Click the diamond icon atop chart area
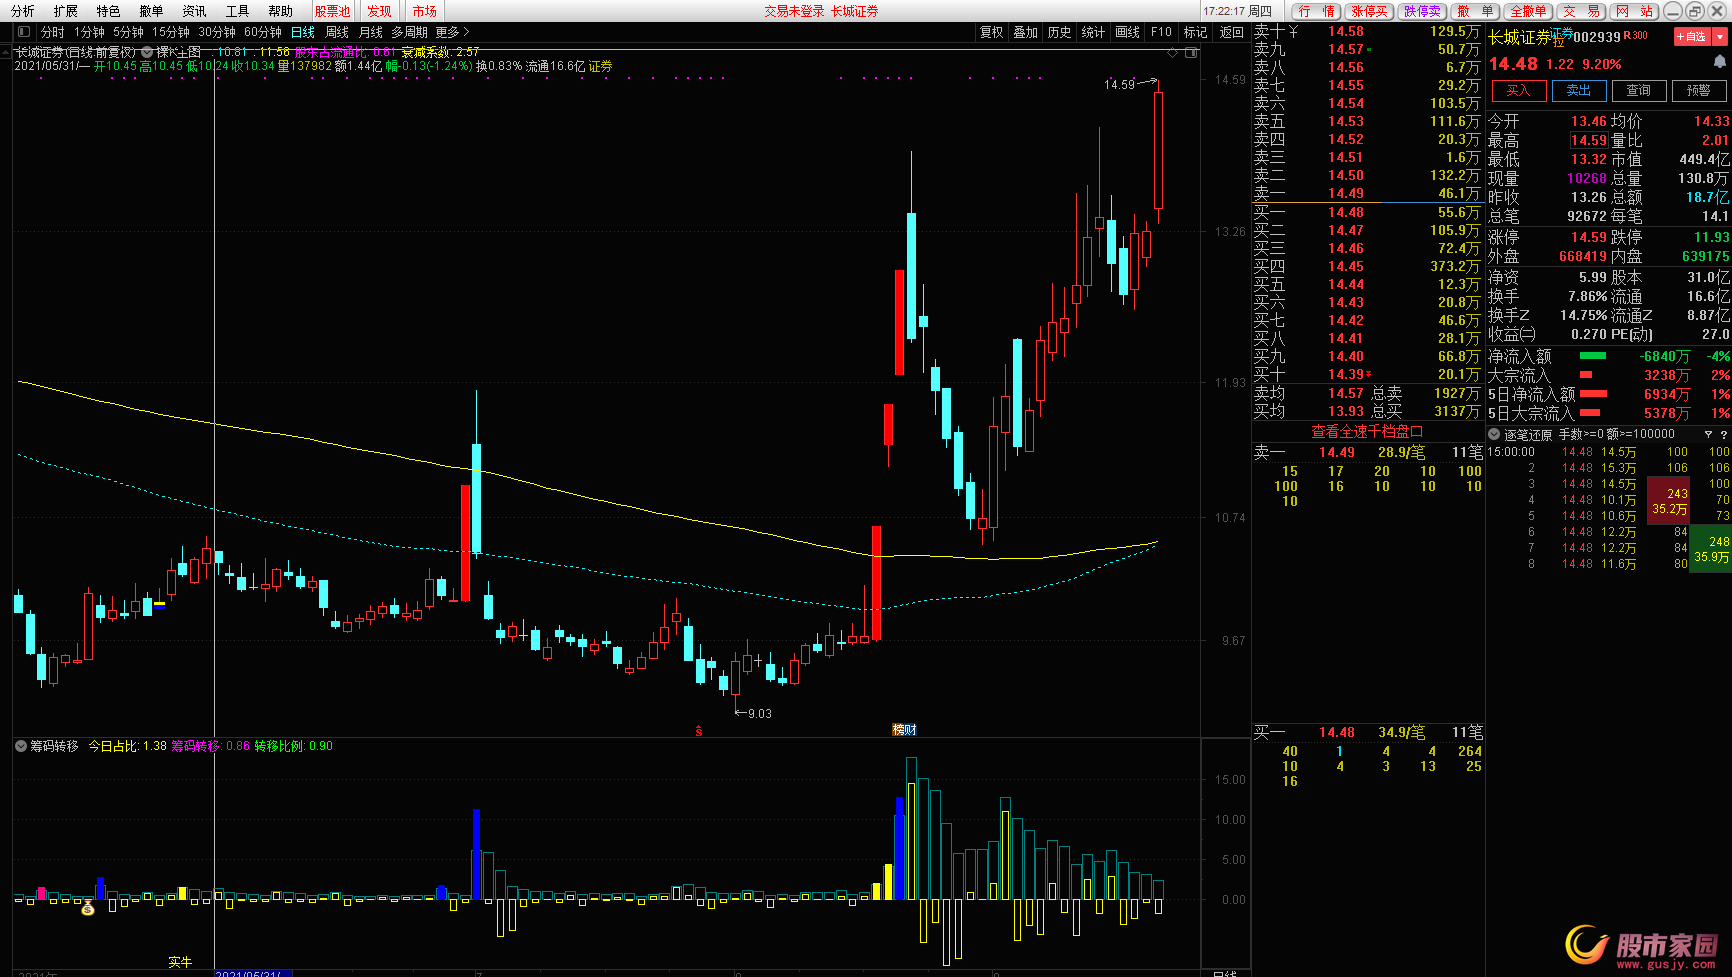1732x977 pixels. tap(1173, 52)
